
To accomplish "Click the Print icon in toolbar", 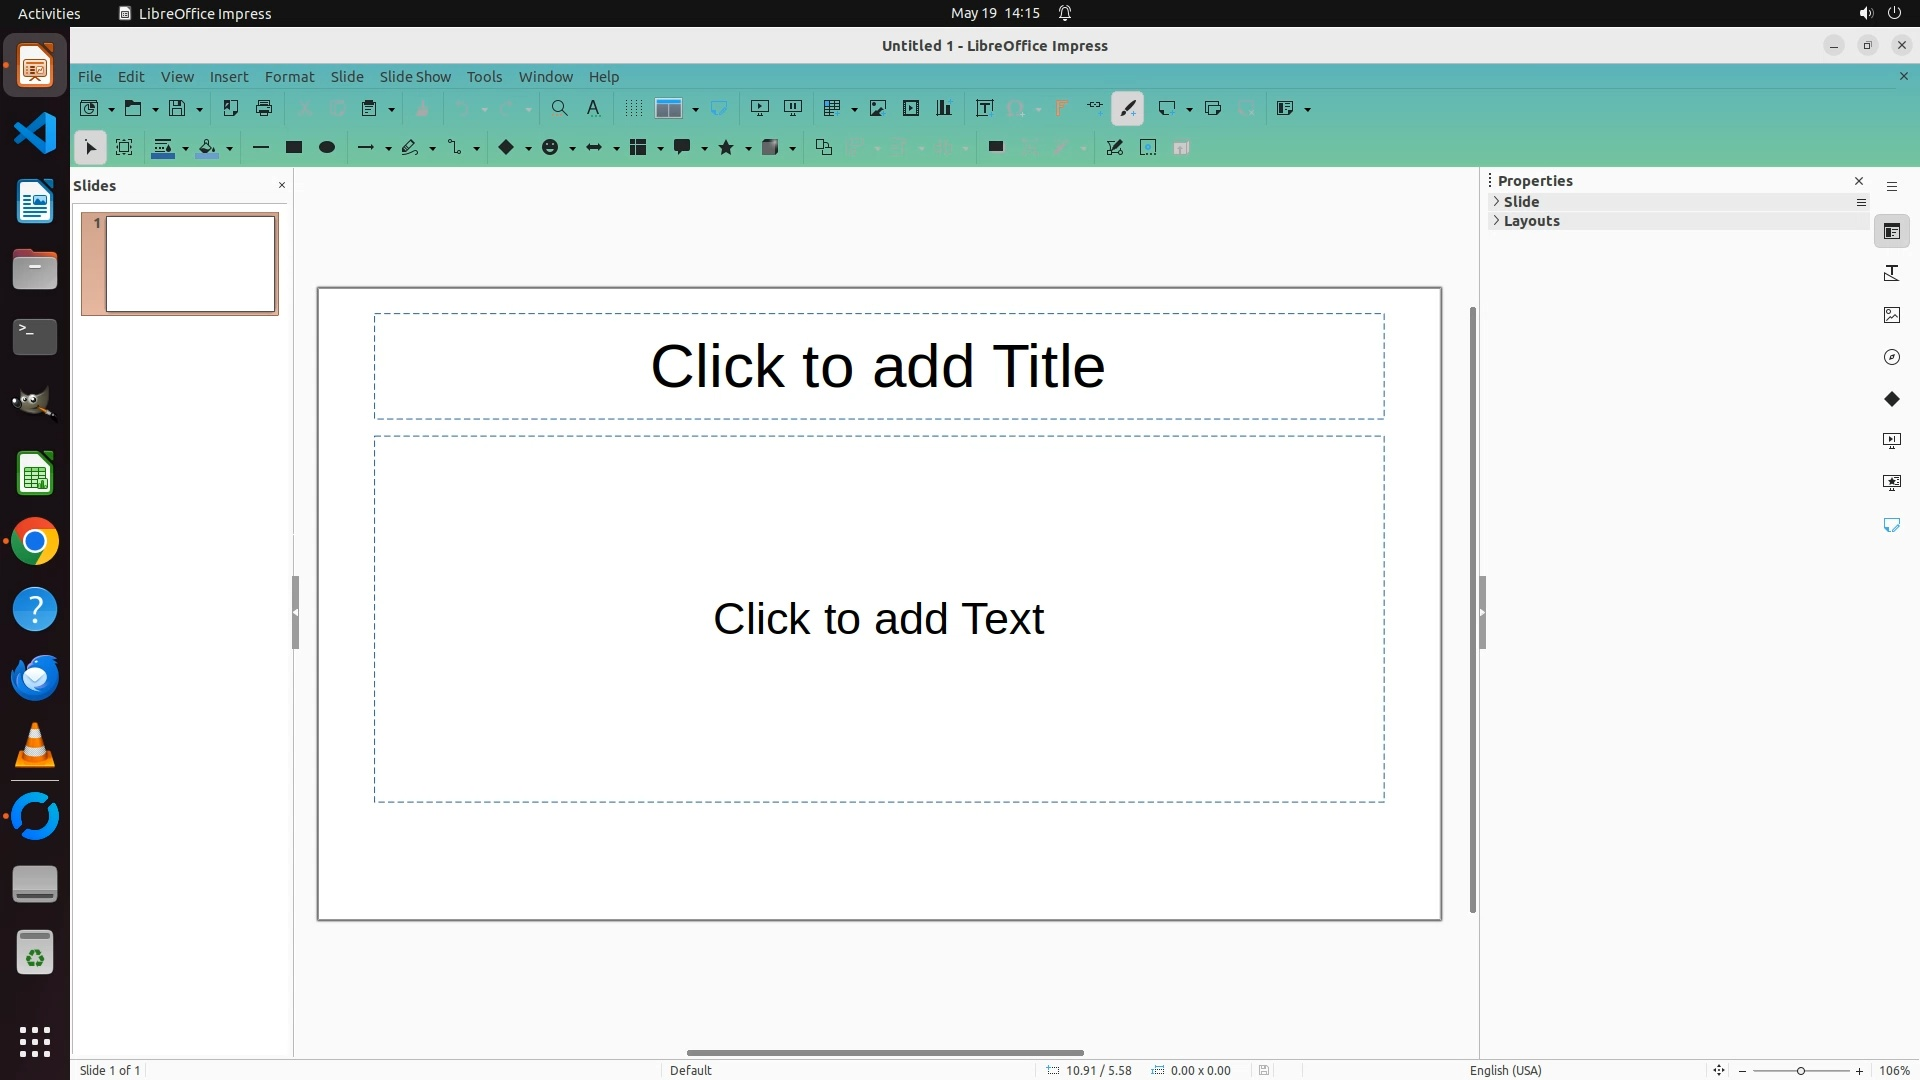I will pos(264,108).
